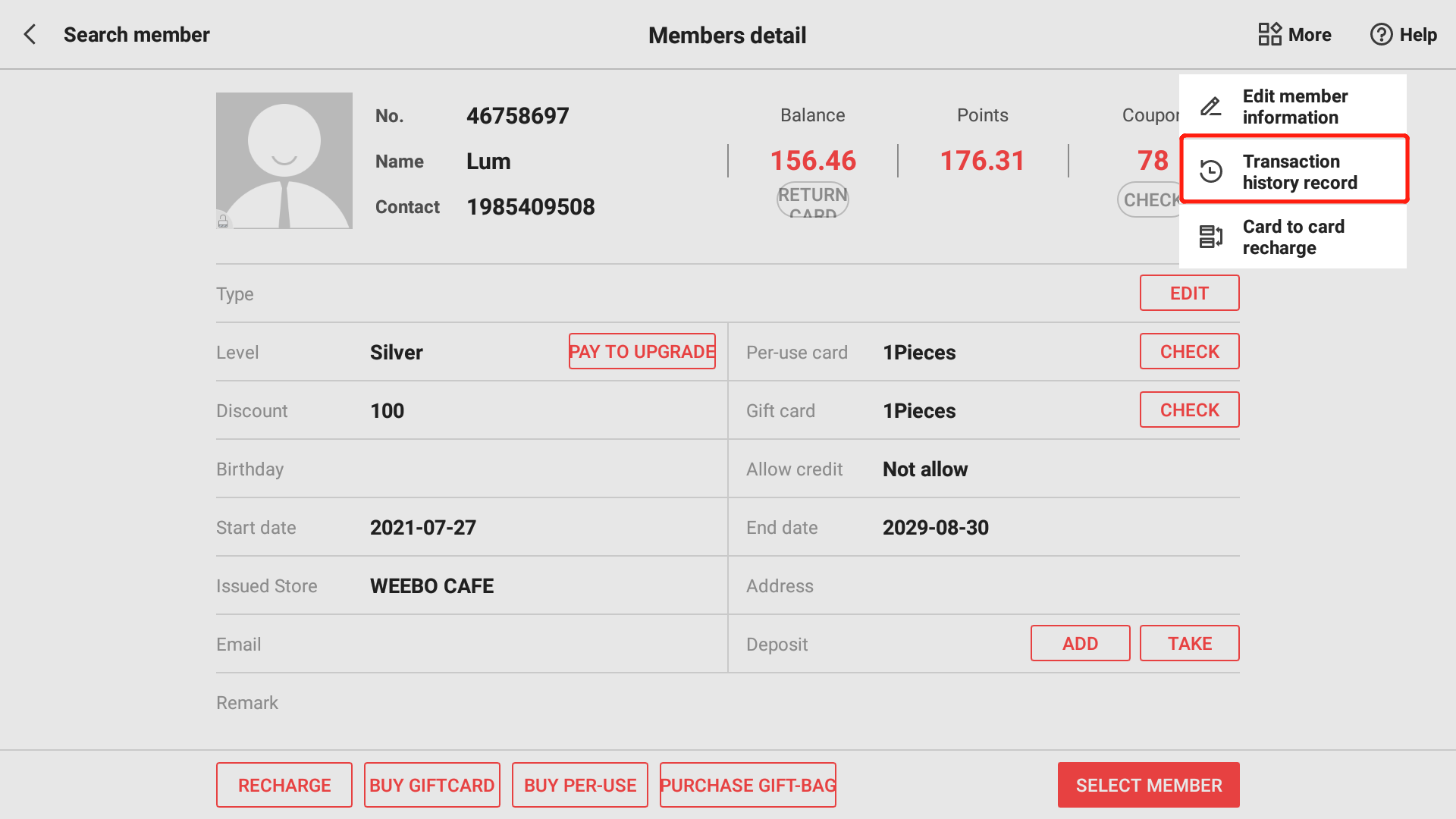Click the Discount value 100

387,411
